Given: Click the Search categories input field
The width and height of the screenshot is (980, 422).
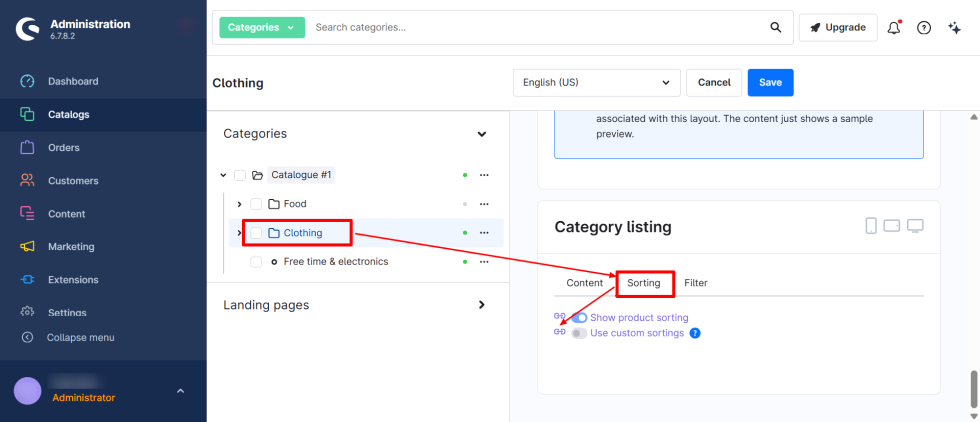Looking at the screenshot, I should pyautogui.click(x=535, y=28).
